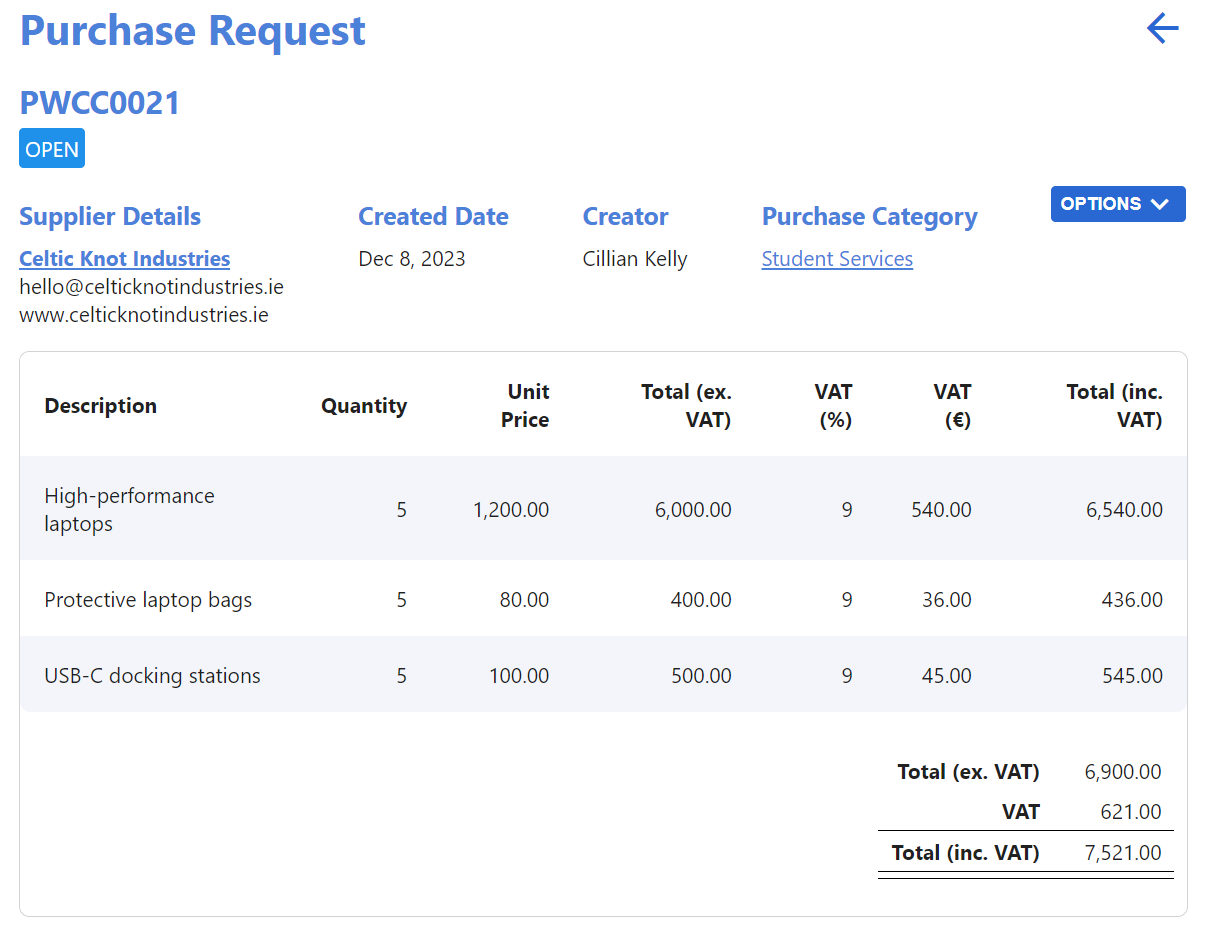The width and height of the screenshot is (1210, 928).
Task: Click the creator name Cillian Kelly
Action: [635, 259]
